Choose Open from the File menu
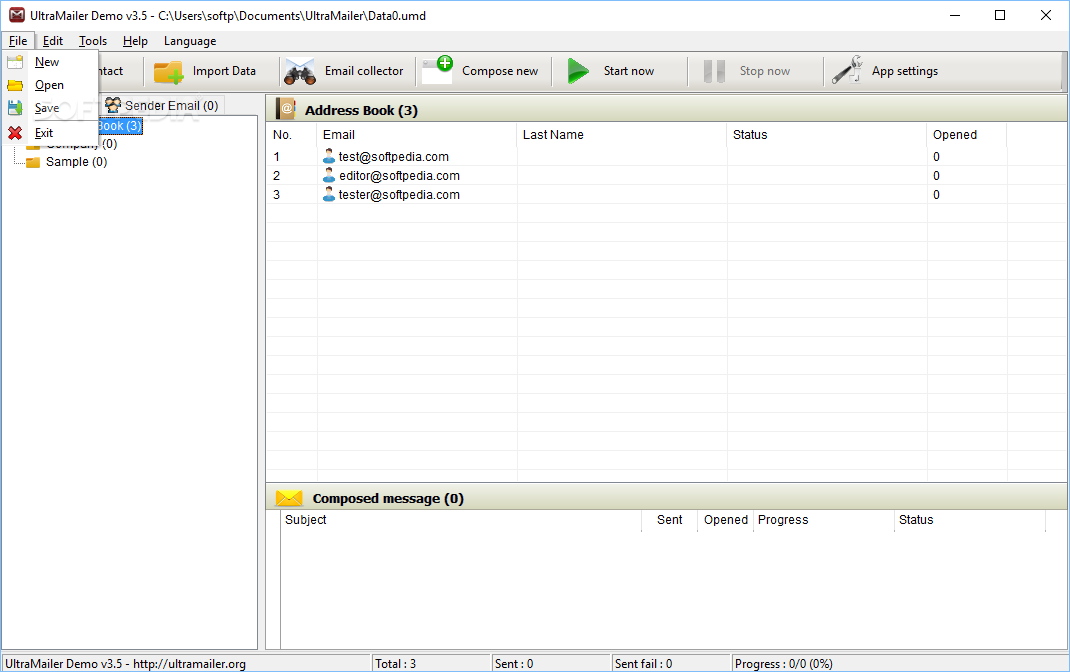 tap(49, 85)
